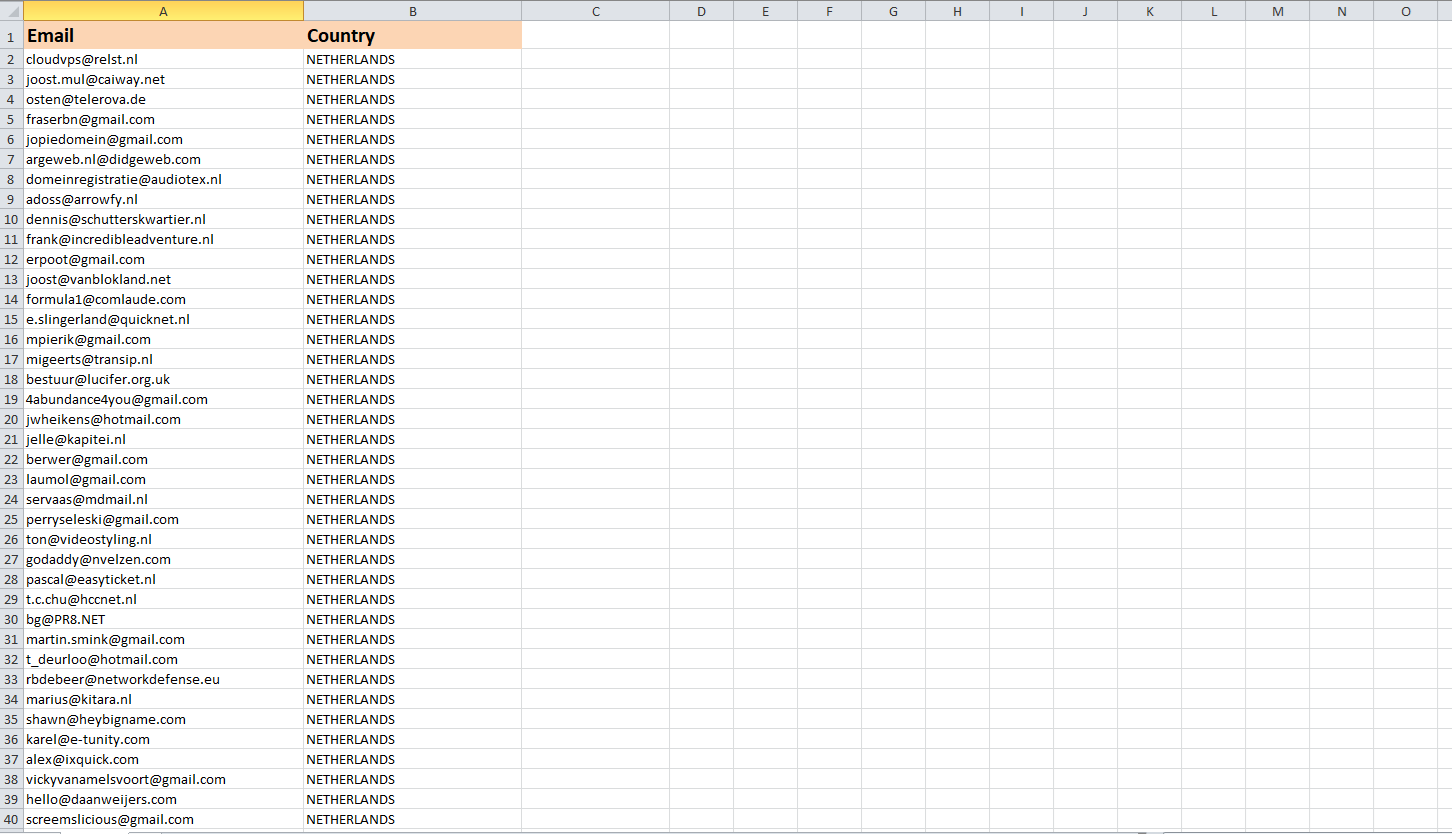This screenshot has width=1452, height=834.
Task: Select the cell cloudvps@relst.nl
Action: [x=163, y=59]
